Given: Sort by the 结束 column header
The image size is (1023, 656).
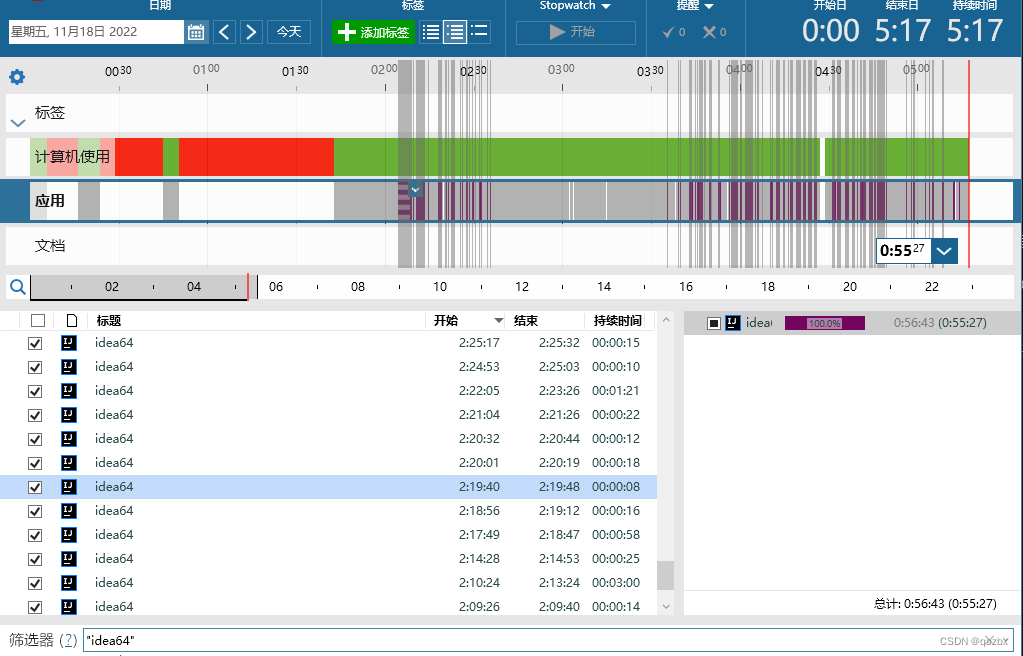Looking at the screenshot, I should (526, 320).
